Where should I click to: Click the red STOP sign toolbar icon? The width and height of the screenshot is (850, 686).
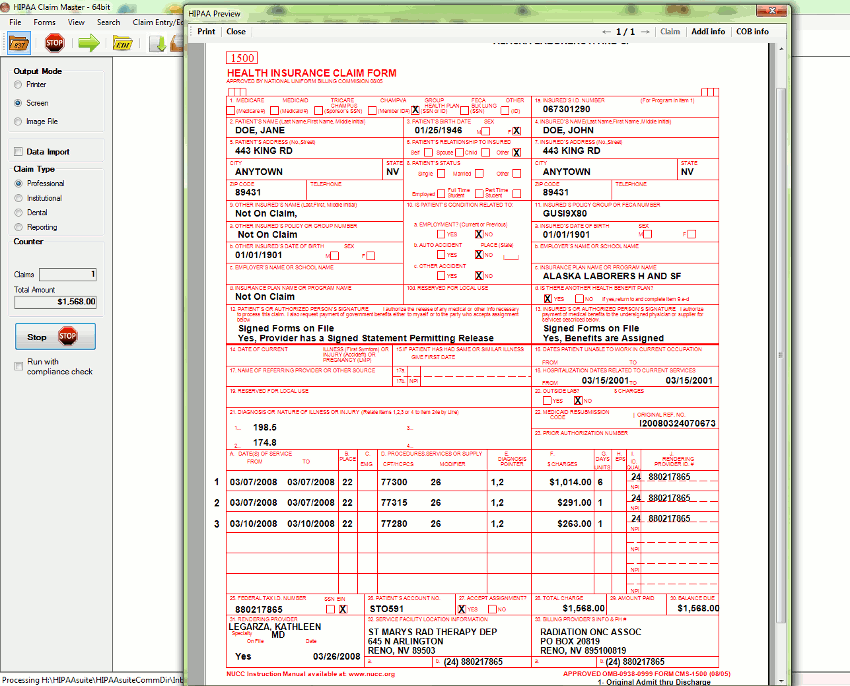pos(55,43)
